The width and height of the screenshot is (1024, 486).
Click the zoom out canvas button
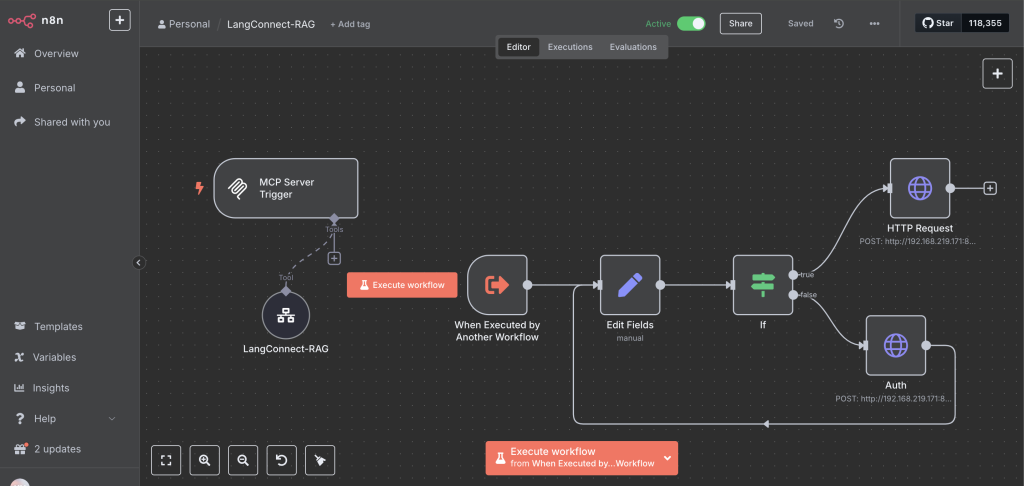tap(243, 461)
